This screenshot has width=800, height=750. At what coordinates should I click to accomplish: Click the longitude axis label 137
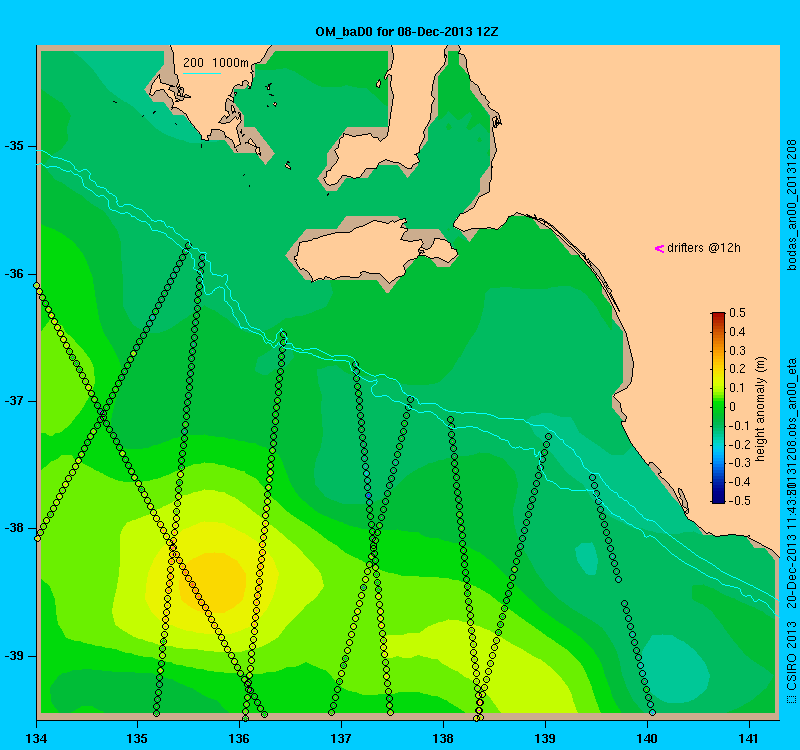point(341,738)
